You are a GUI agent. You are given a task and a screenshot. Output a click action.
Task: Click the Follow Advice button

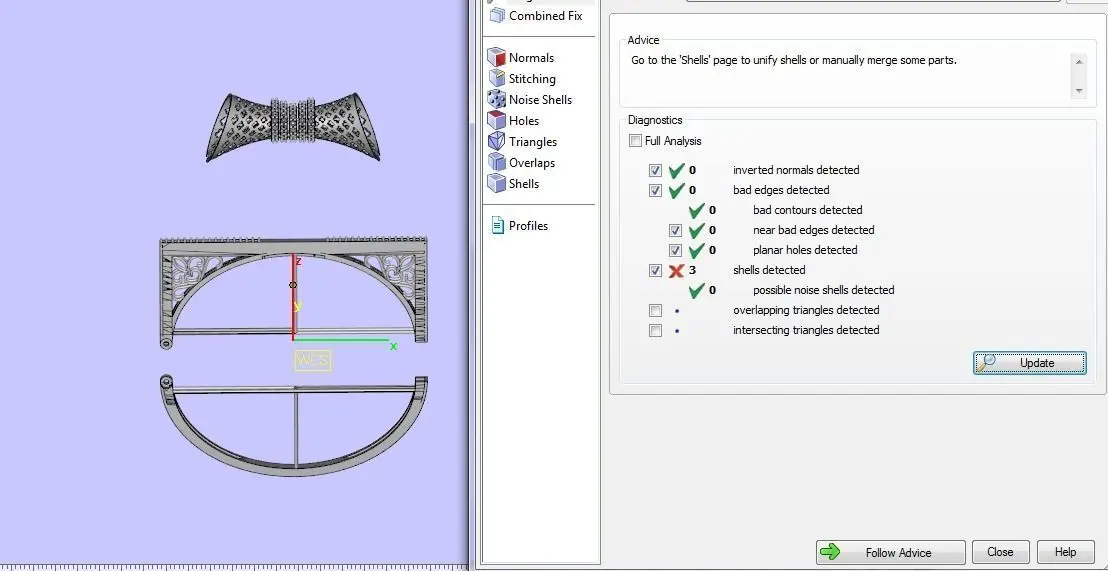(890, 552)
